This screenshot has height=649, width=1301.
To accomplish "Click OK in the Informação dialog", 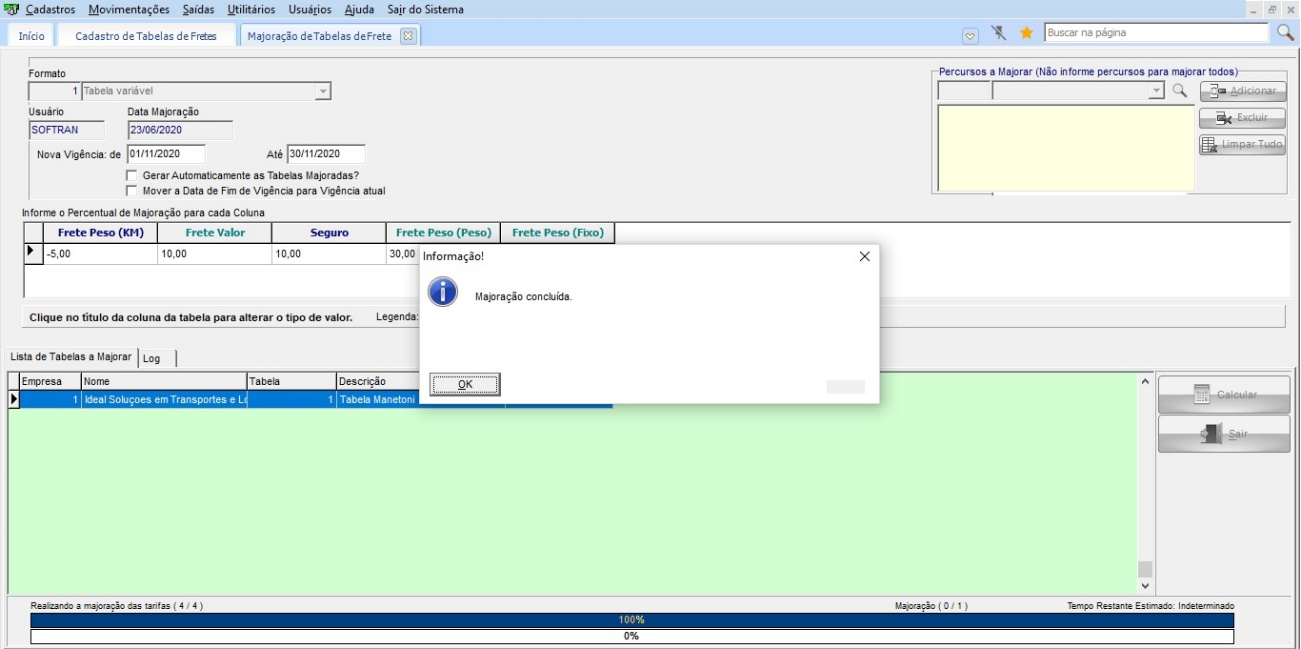I will click(465, 384).
